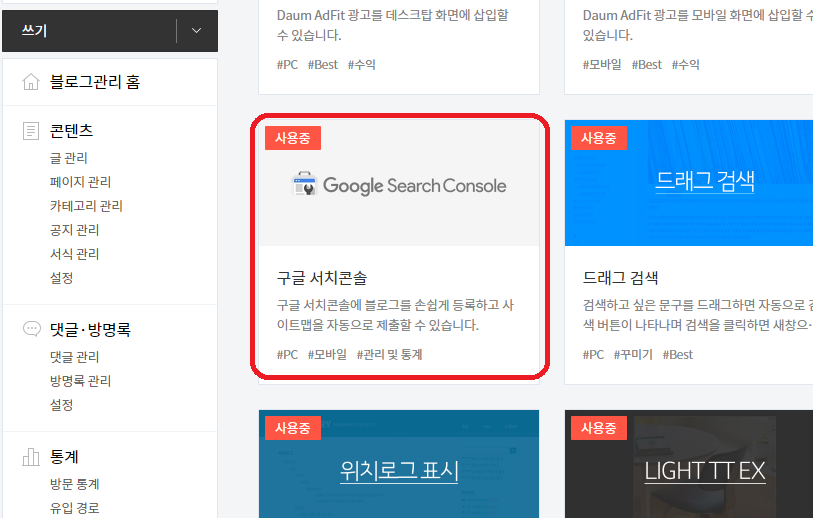Screen dimensions: 813x518
Task: Click #모바일 tag on 구글 서치콘솔 card
Action: coord(327,355)
